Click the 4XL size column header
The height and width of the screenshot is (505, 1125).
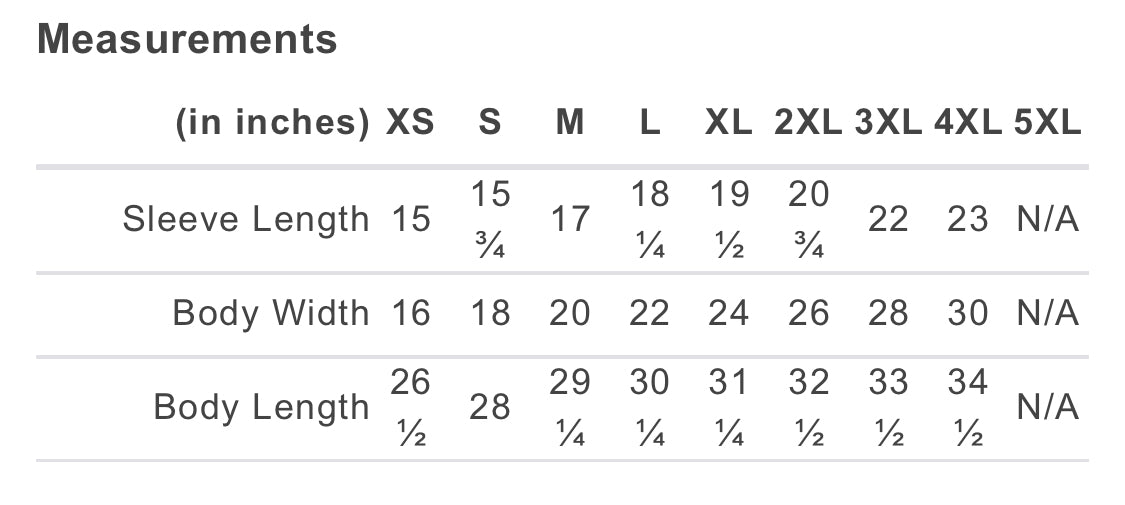[967, 123]
